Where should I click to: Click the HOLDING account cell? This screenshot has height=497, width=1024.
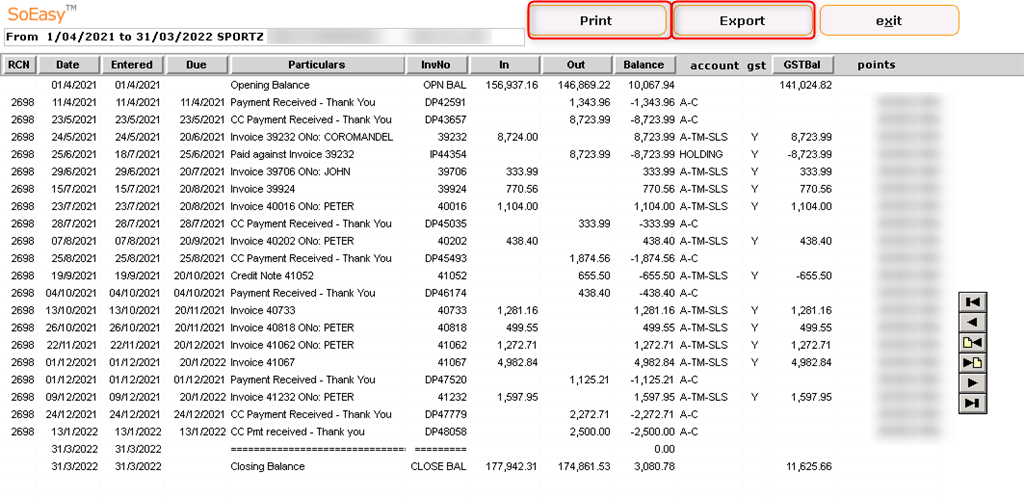[x=701, y=154]
